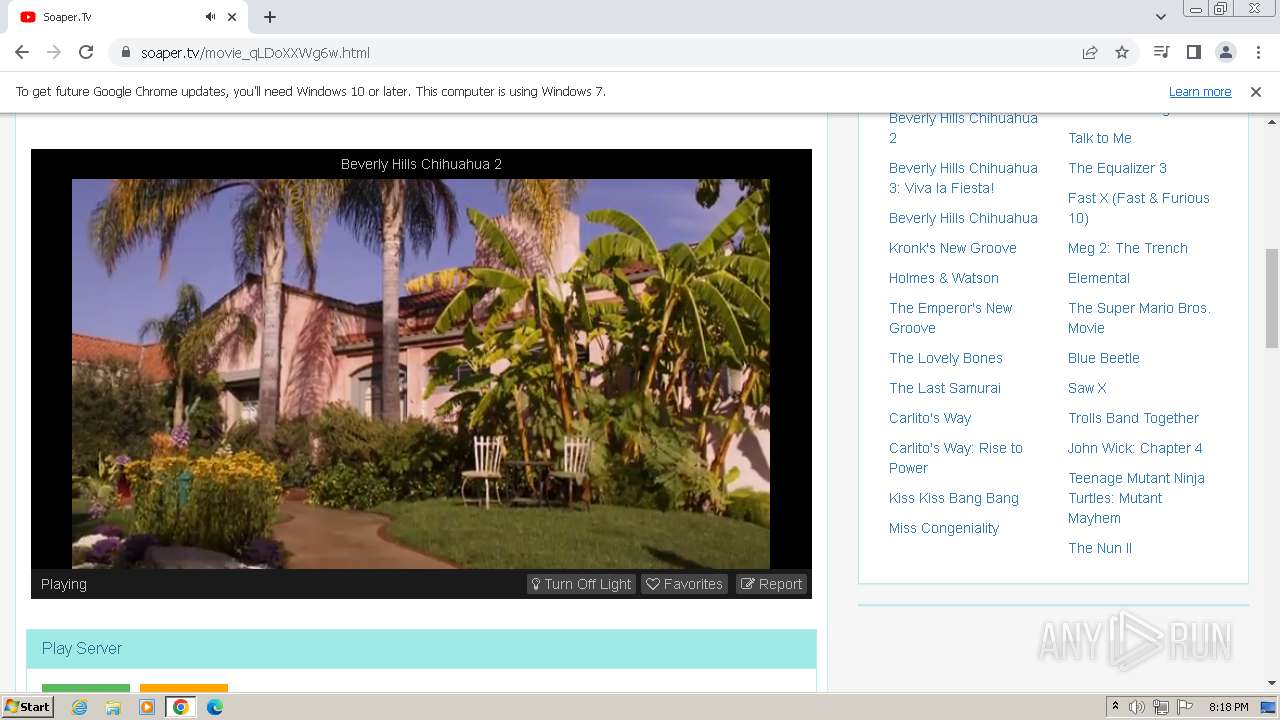Open Talk to Me link
The image size is (1280, 720).
pos(1099,138)
